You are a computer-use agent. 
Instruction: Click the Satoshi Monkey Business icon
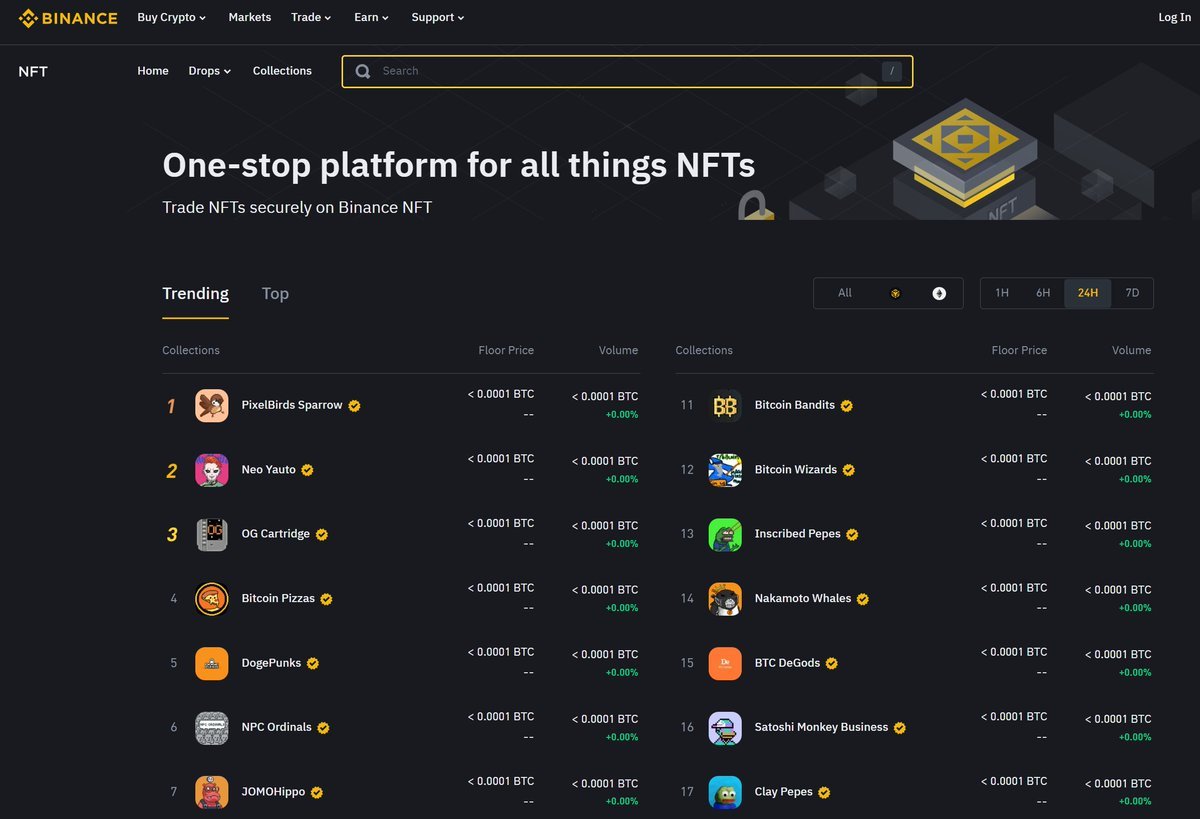point(725,728)
